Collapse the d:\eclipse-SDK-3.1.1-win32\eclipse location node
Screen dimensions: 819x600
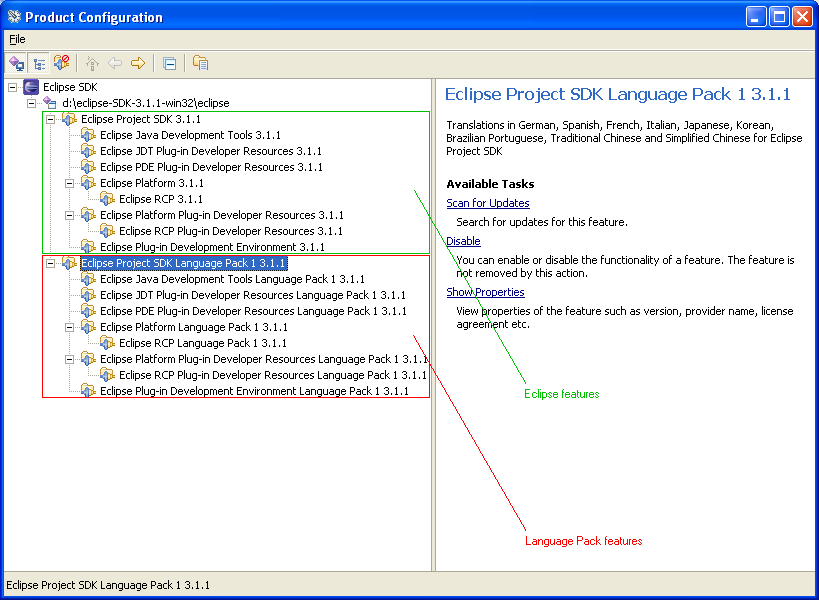(31, 103)
